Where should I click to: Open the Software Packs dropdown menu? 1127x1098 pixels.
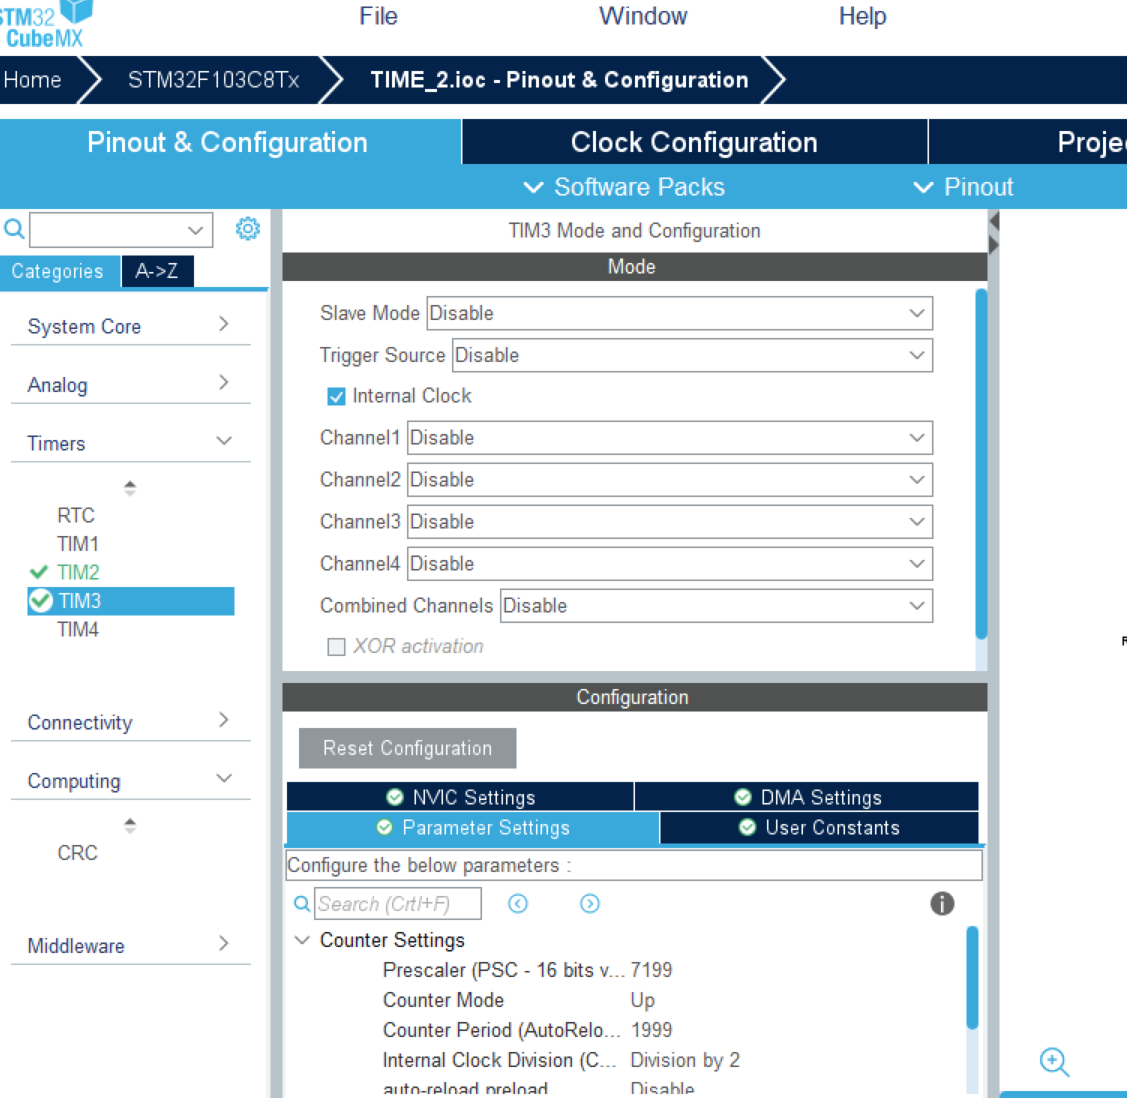624,187
